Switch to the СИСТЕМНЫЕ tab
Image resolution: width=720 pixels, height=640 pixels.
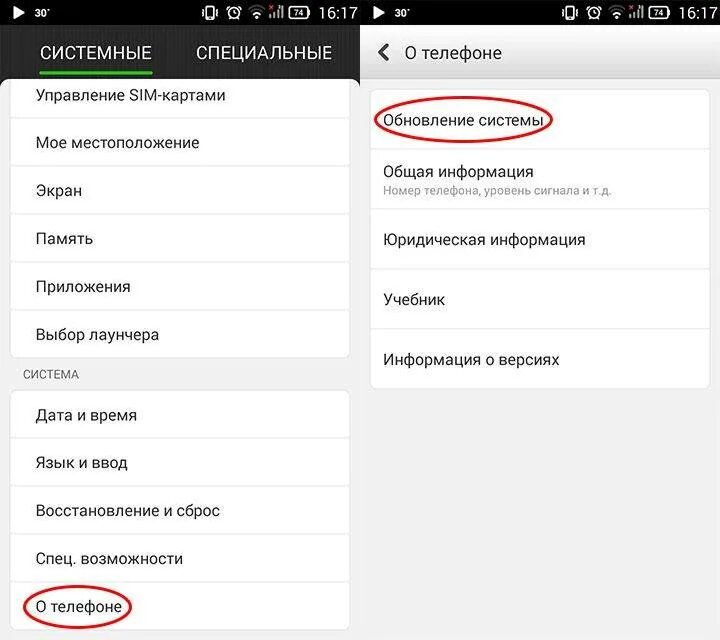96,53
